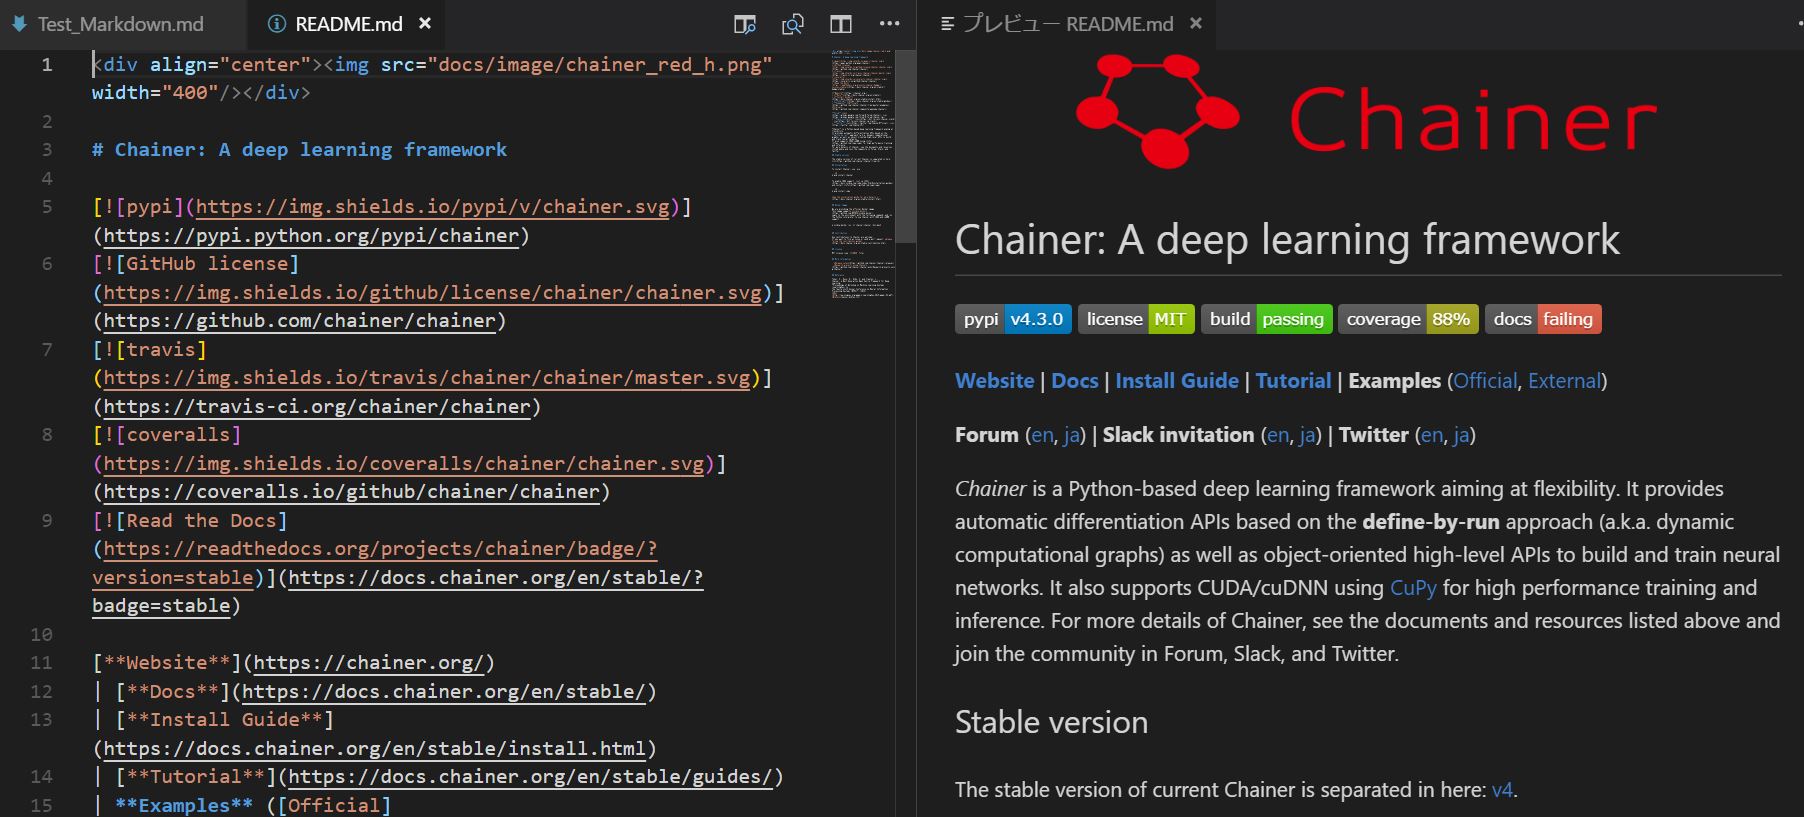1804x817 pixels.
Task: Click the 'Stable version' heading in preview
Action: point(1051,722)
